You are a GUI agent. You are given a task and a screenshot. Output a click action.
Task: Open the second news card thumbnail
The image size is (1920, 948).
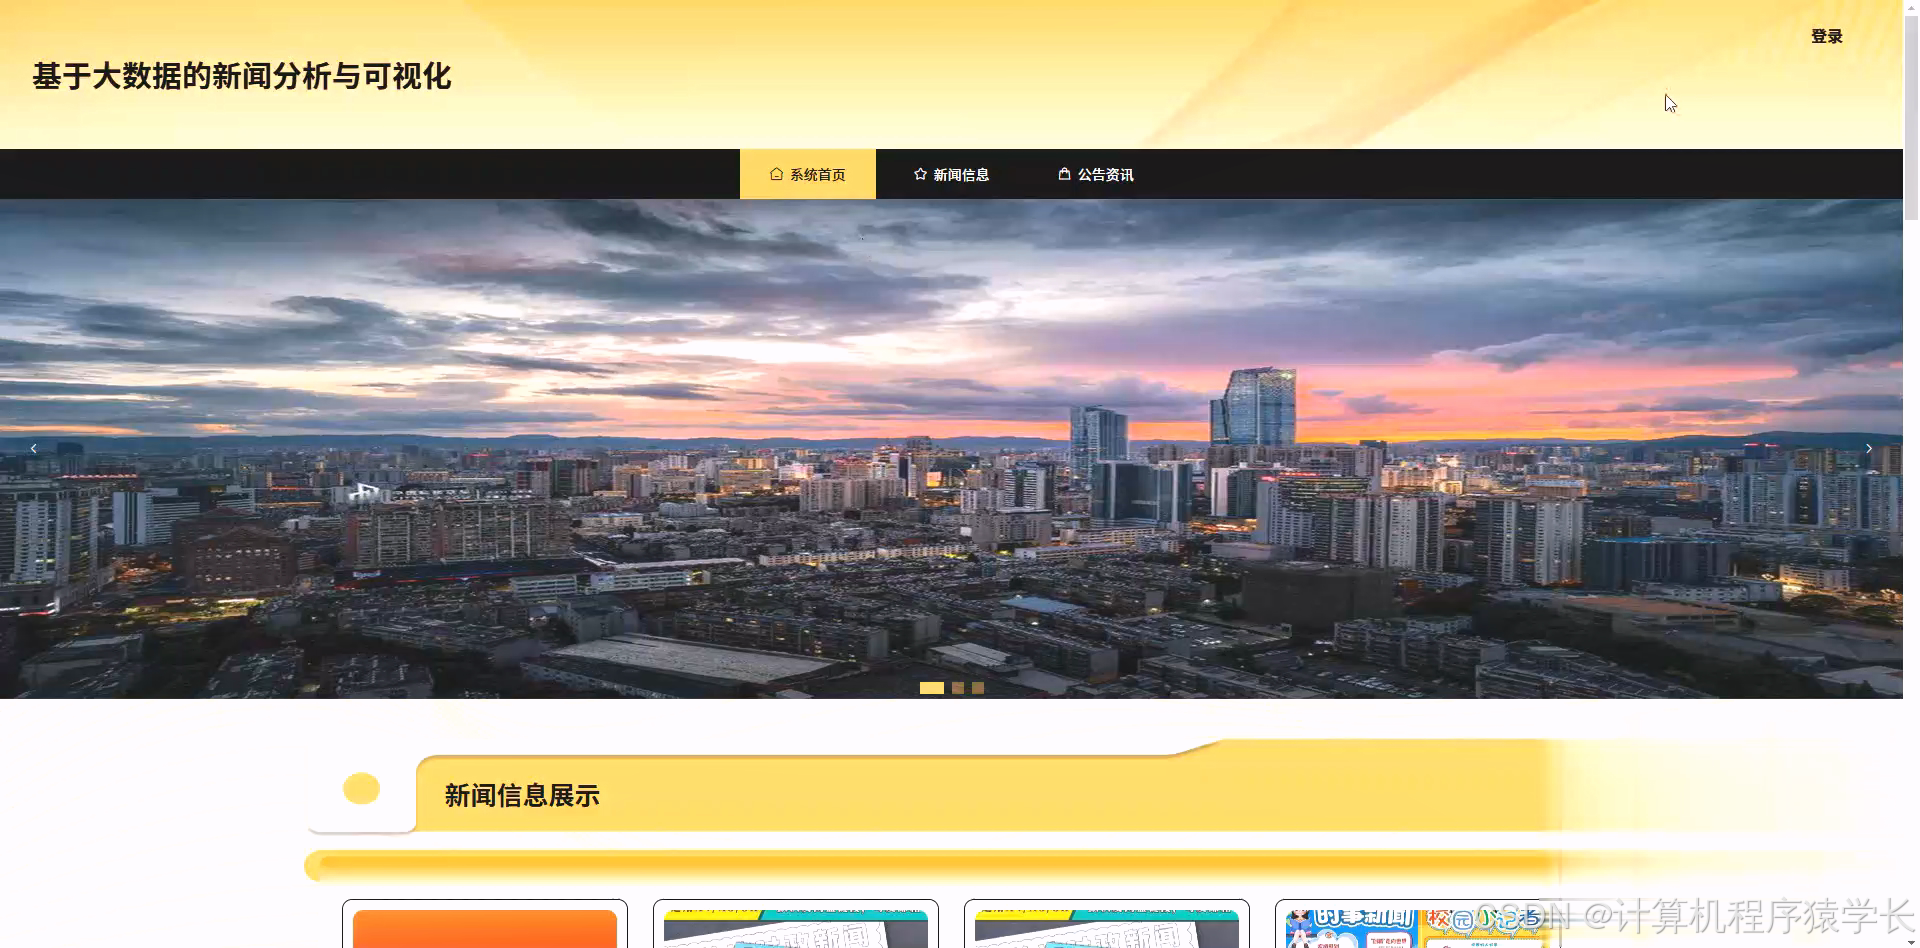coord(796,928)
